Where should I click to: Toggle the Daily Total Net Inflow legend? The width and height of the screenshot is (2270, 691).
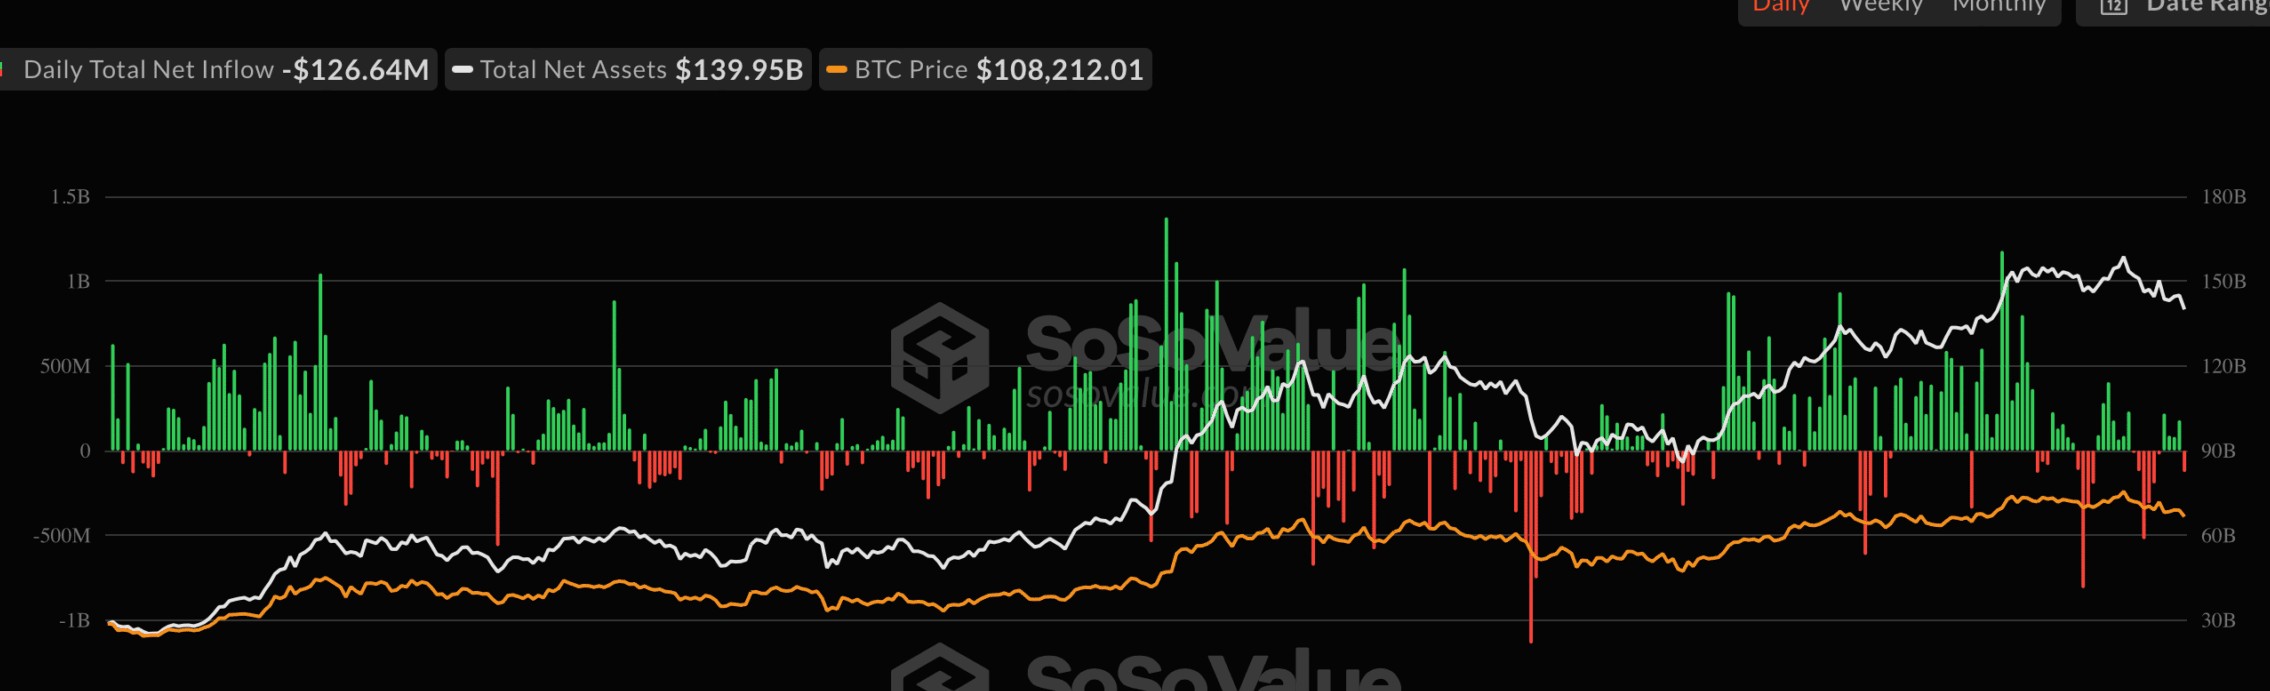click(216, 69)
